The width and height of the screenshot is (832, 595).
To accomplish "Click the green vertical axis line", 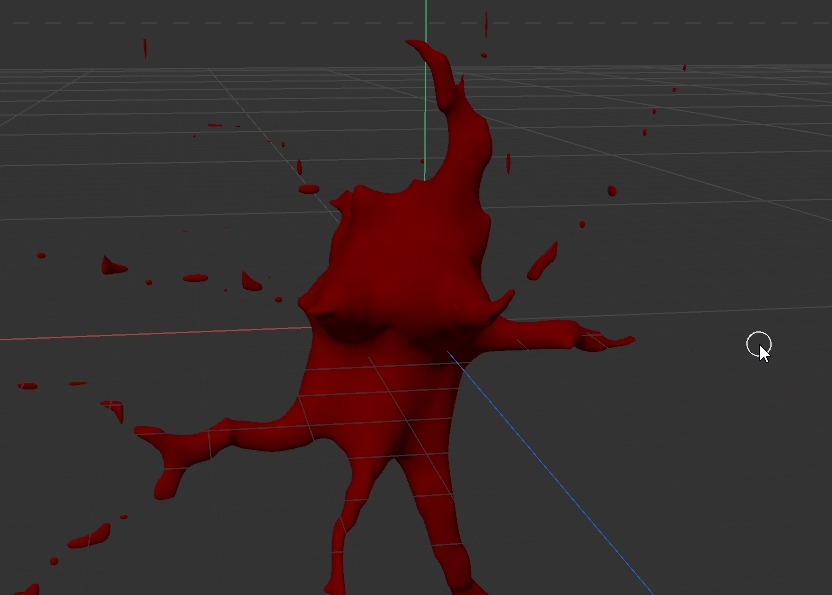I will [425, 80].
